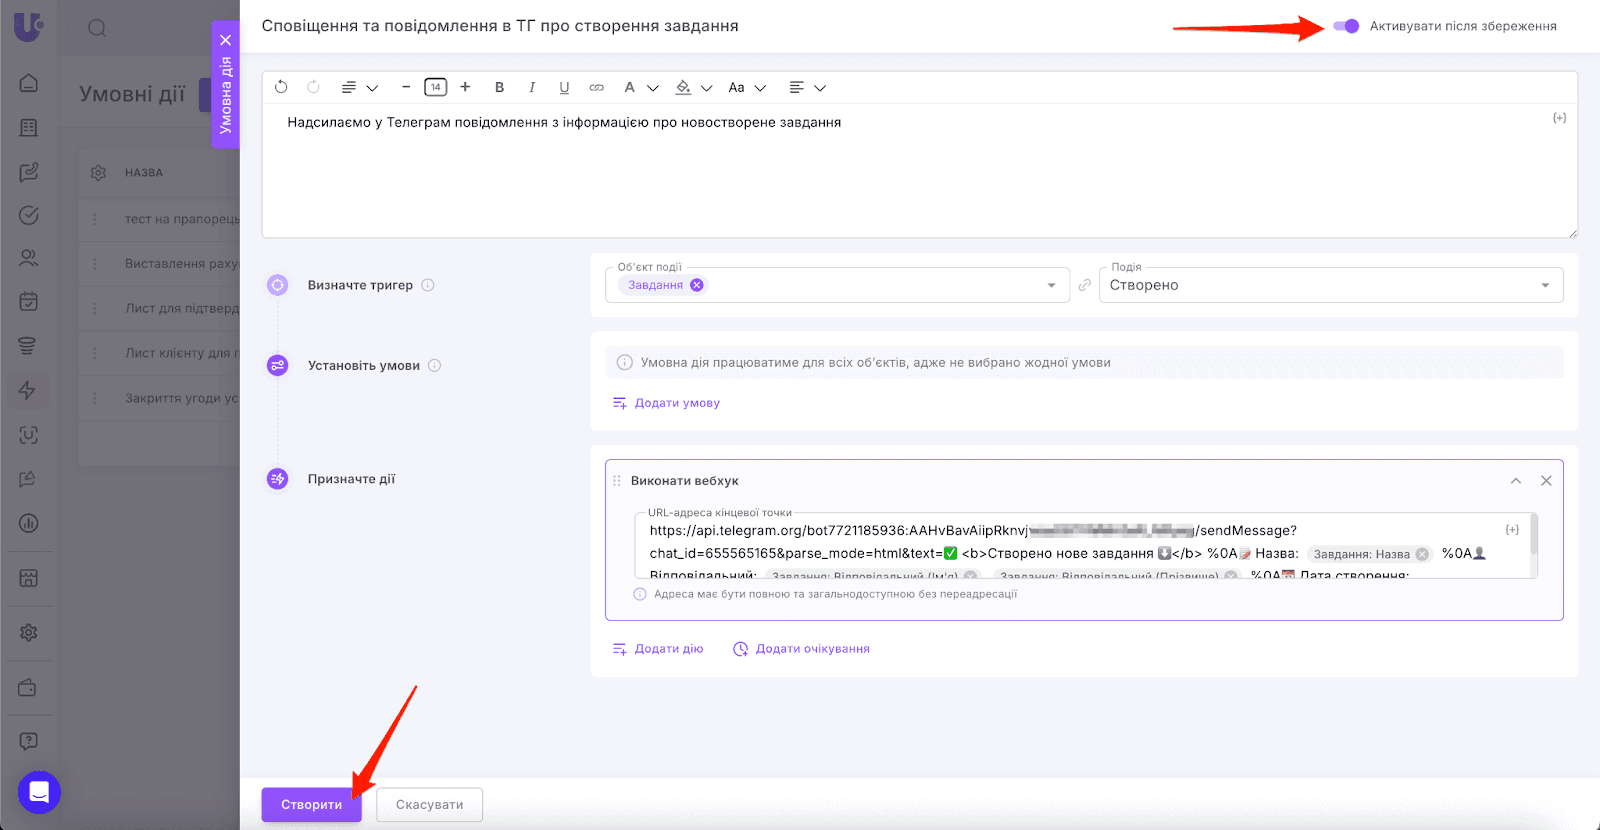Apply italic formatting
Image resolution: width=1600 pixels, height=830 pixels.
click(x=532, y=87)
